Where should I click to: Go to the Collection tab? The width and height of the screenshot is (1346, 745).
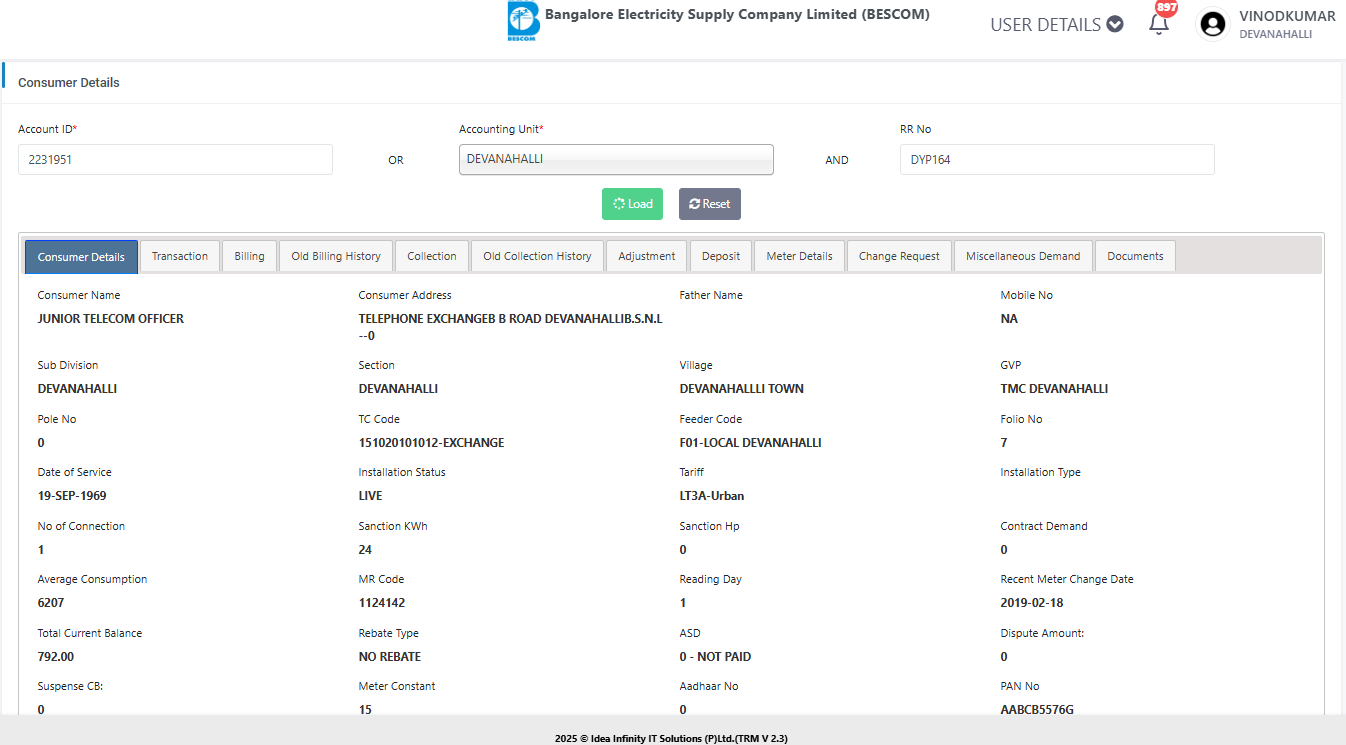pos(432,256)
